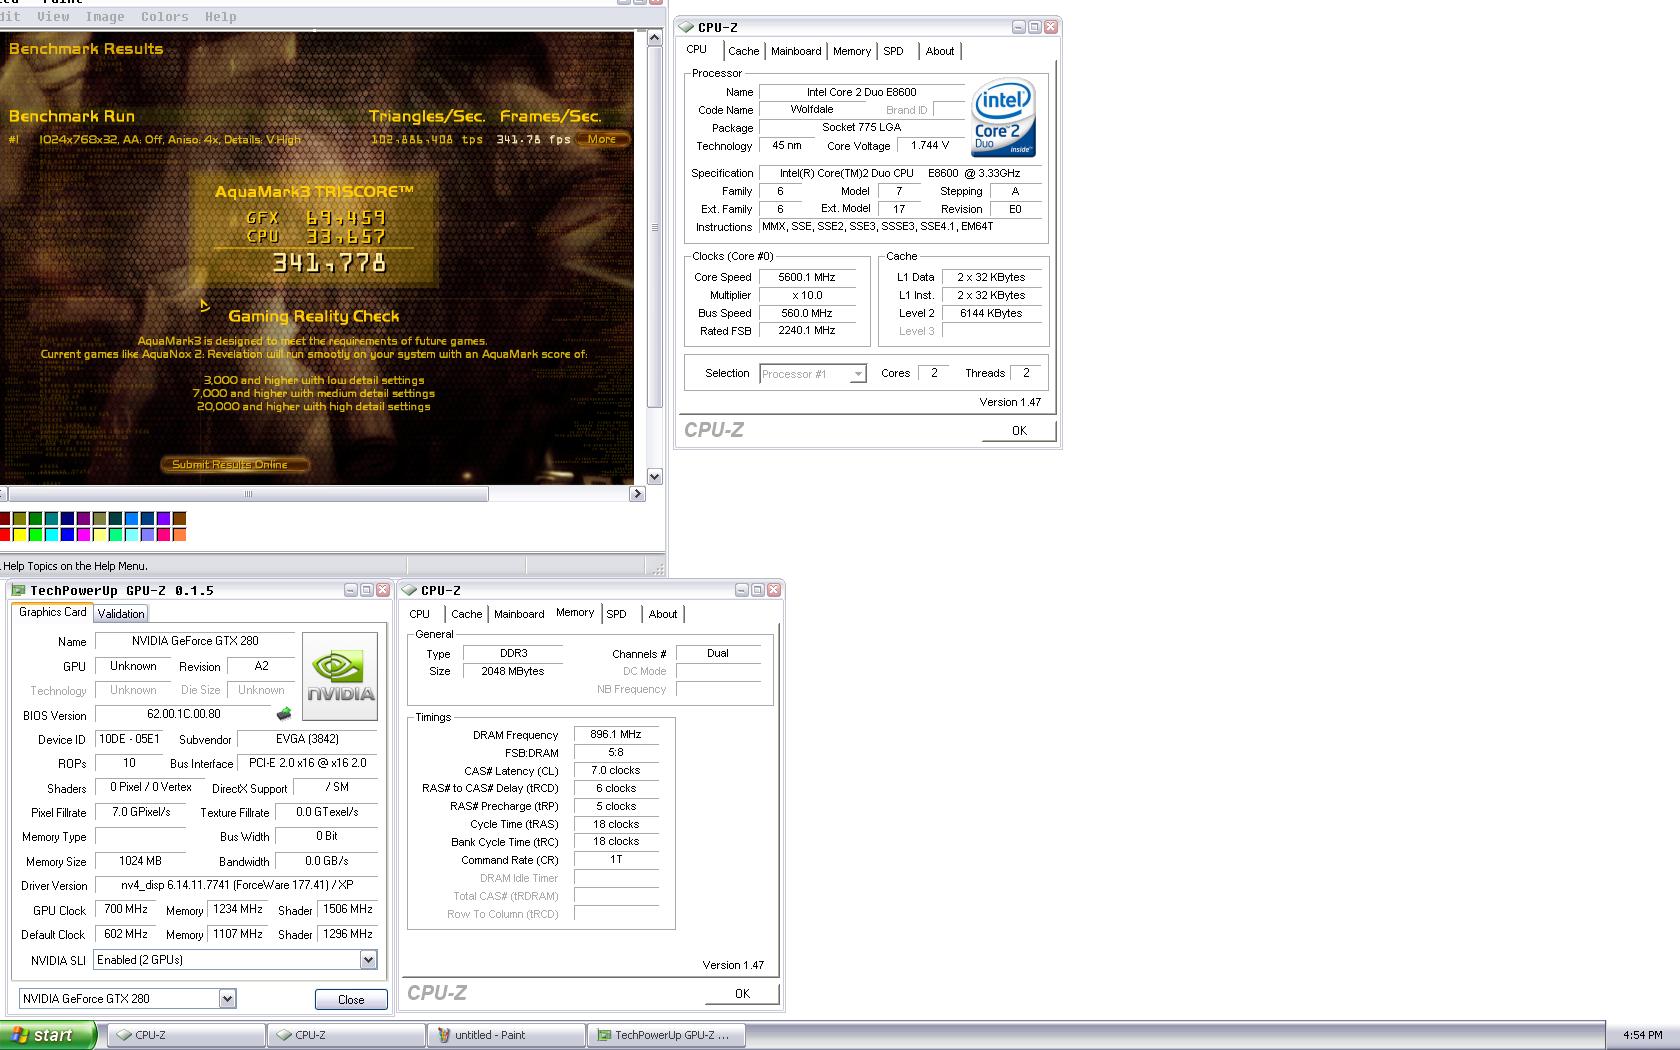Open About tab in the processor CPU-Z window
This screenshot has width=1680, height=1050.
click(x=940, y=51)
